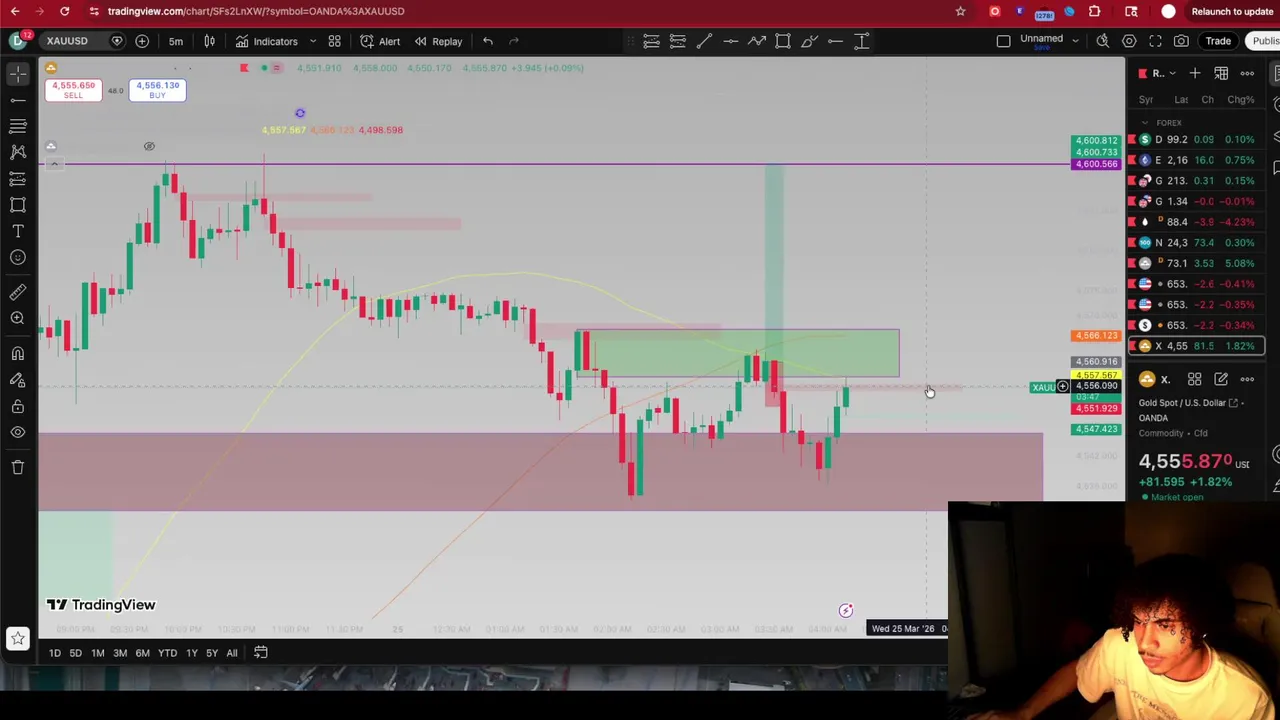Screen dimensions: 1280x720
Task: Open watchlist advanced view table icon
Action: coord(1221,73)
